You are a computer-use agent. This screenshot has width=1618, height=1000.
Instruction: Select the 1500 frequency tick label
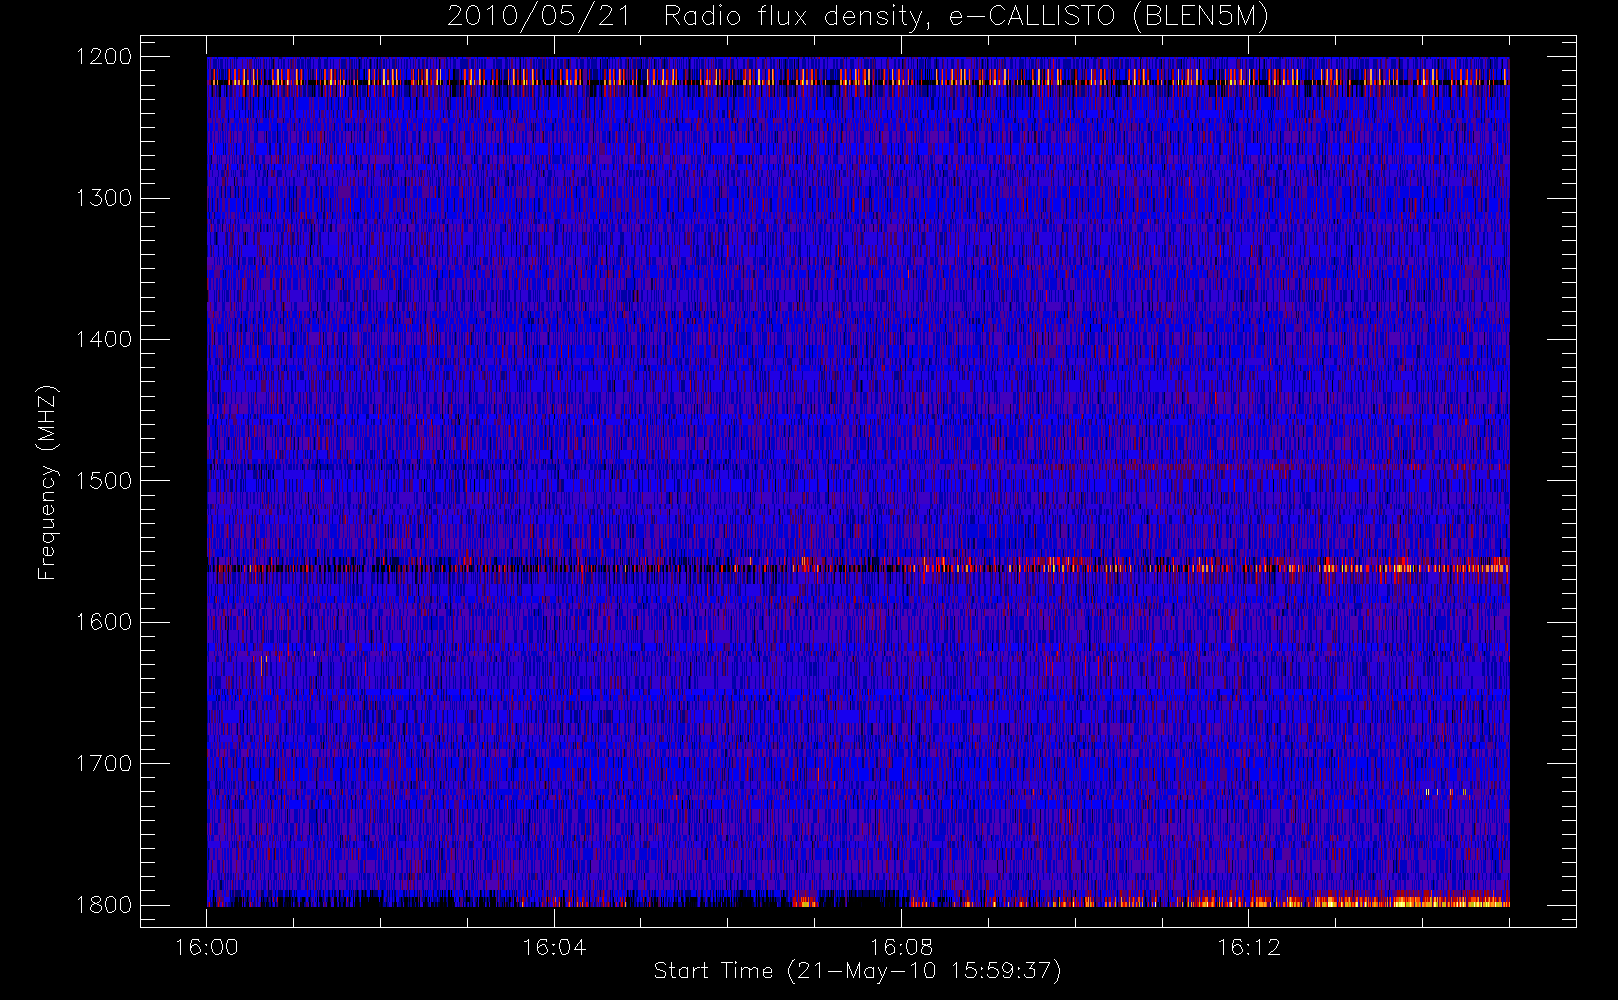coord(104,481)
